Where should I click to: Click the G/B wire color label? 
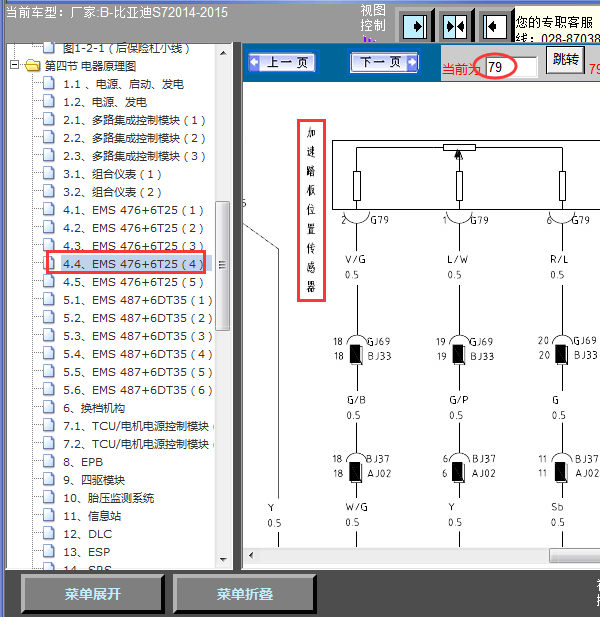tap(356, 400)
